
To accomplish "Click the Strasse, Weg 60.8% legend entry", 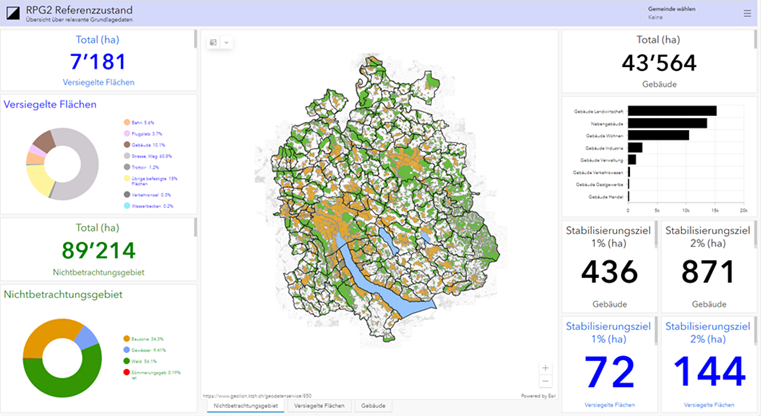I will click(x=148, y=156).
